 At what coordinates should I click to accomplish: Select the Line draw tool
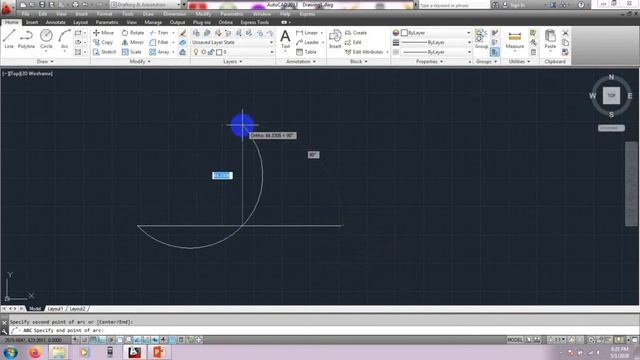(9, 39)
